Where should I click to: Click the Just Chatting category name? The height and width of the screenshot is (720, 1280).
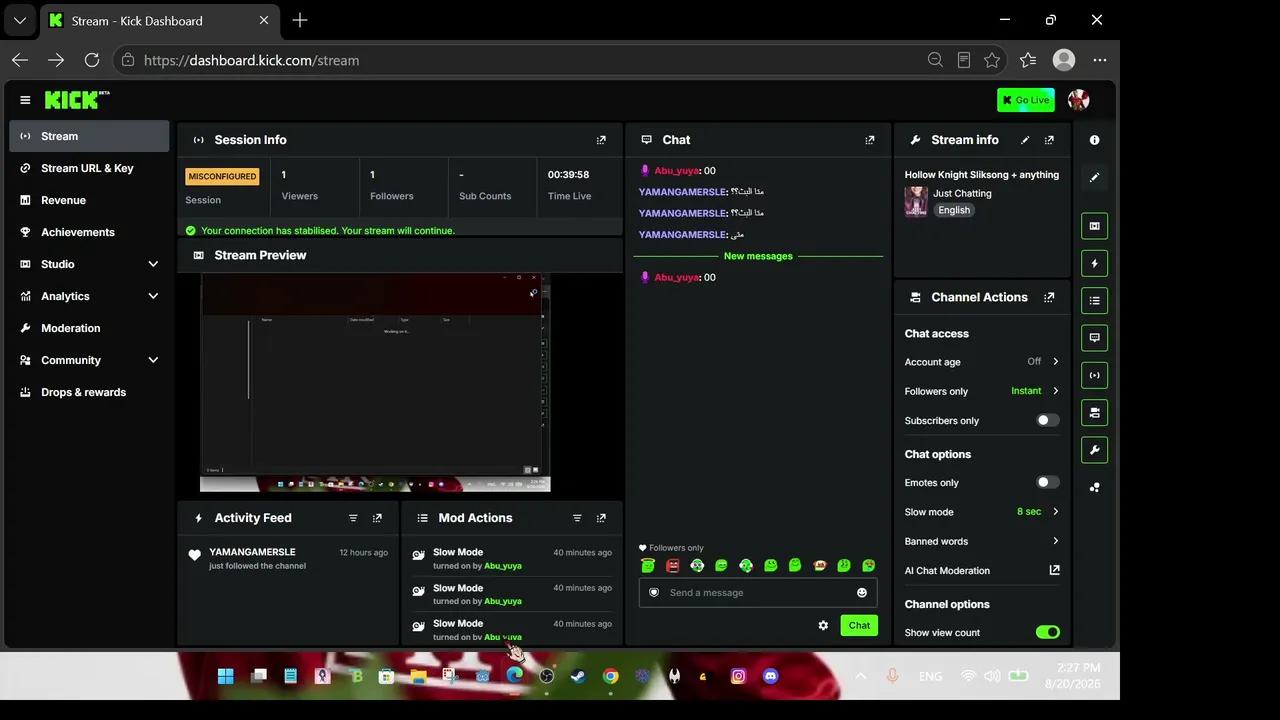(962, 193)
